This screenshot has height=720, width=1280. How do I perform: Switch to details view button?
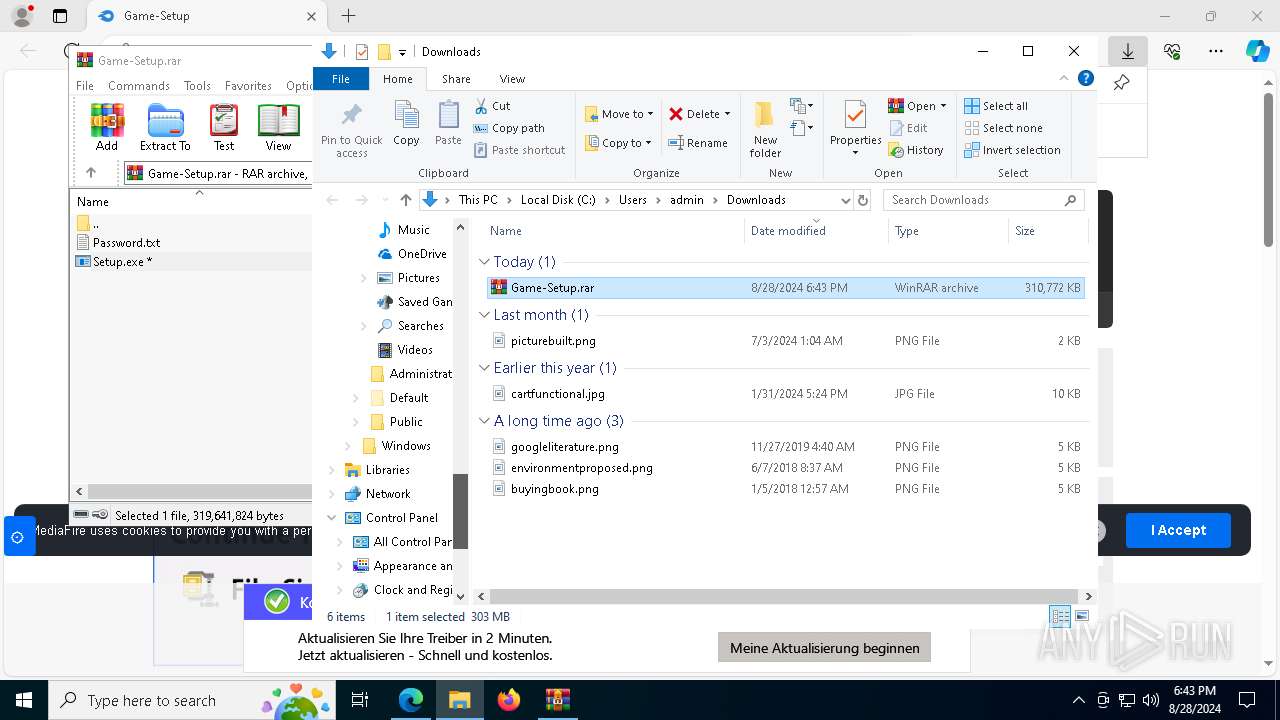pyautogui.click(x=1060, y=617)
